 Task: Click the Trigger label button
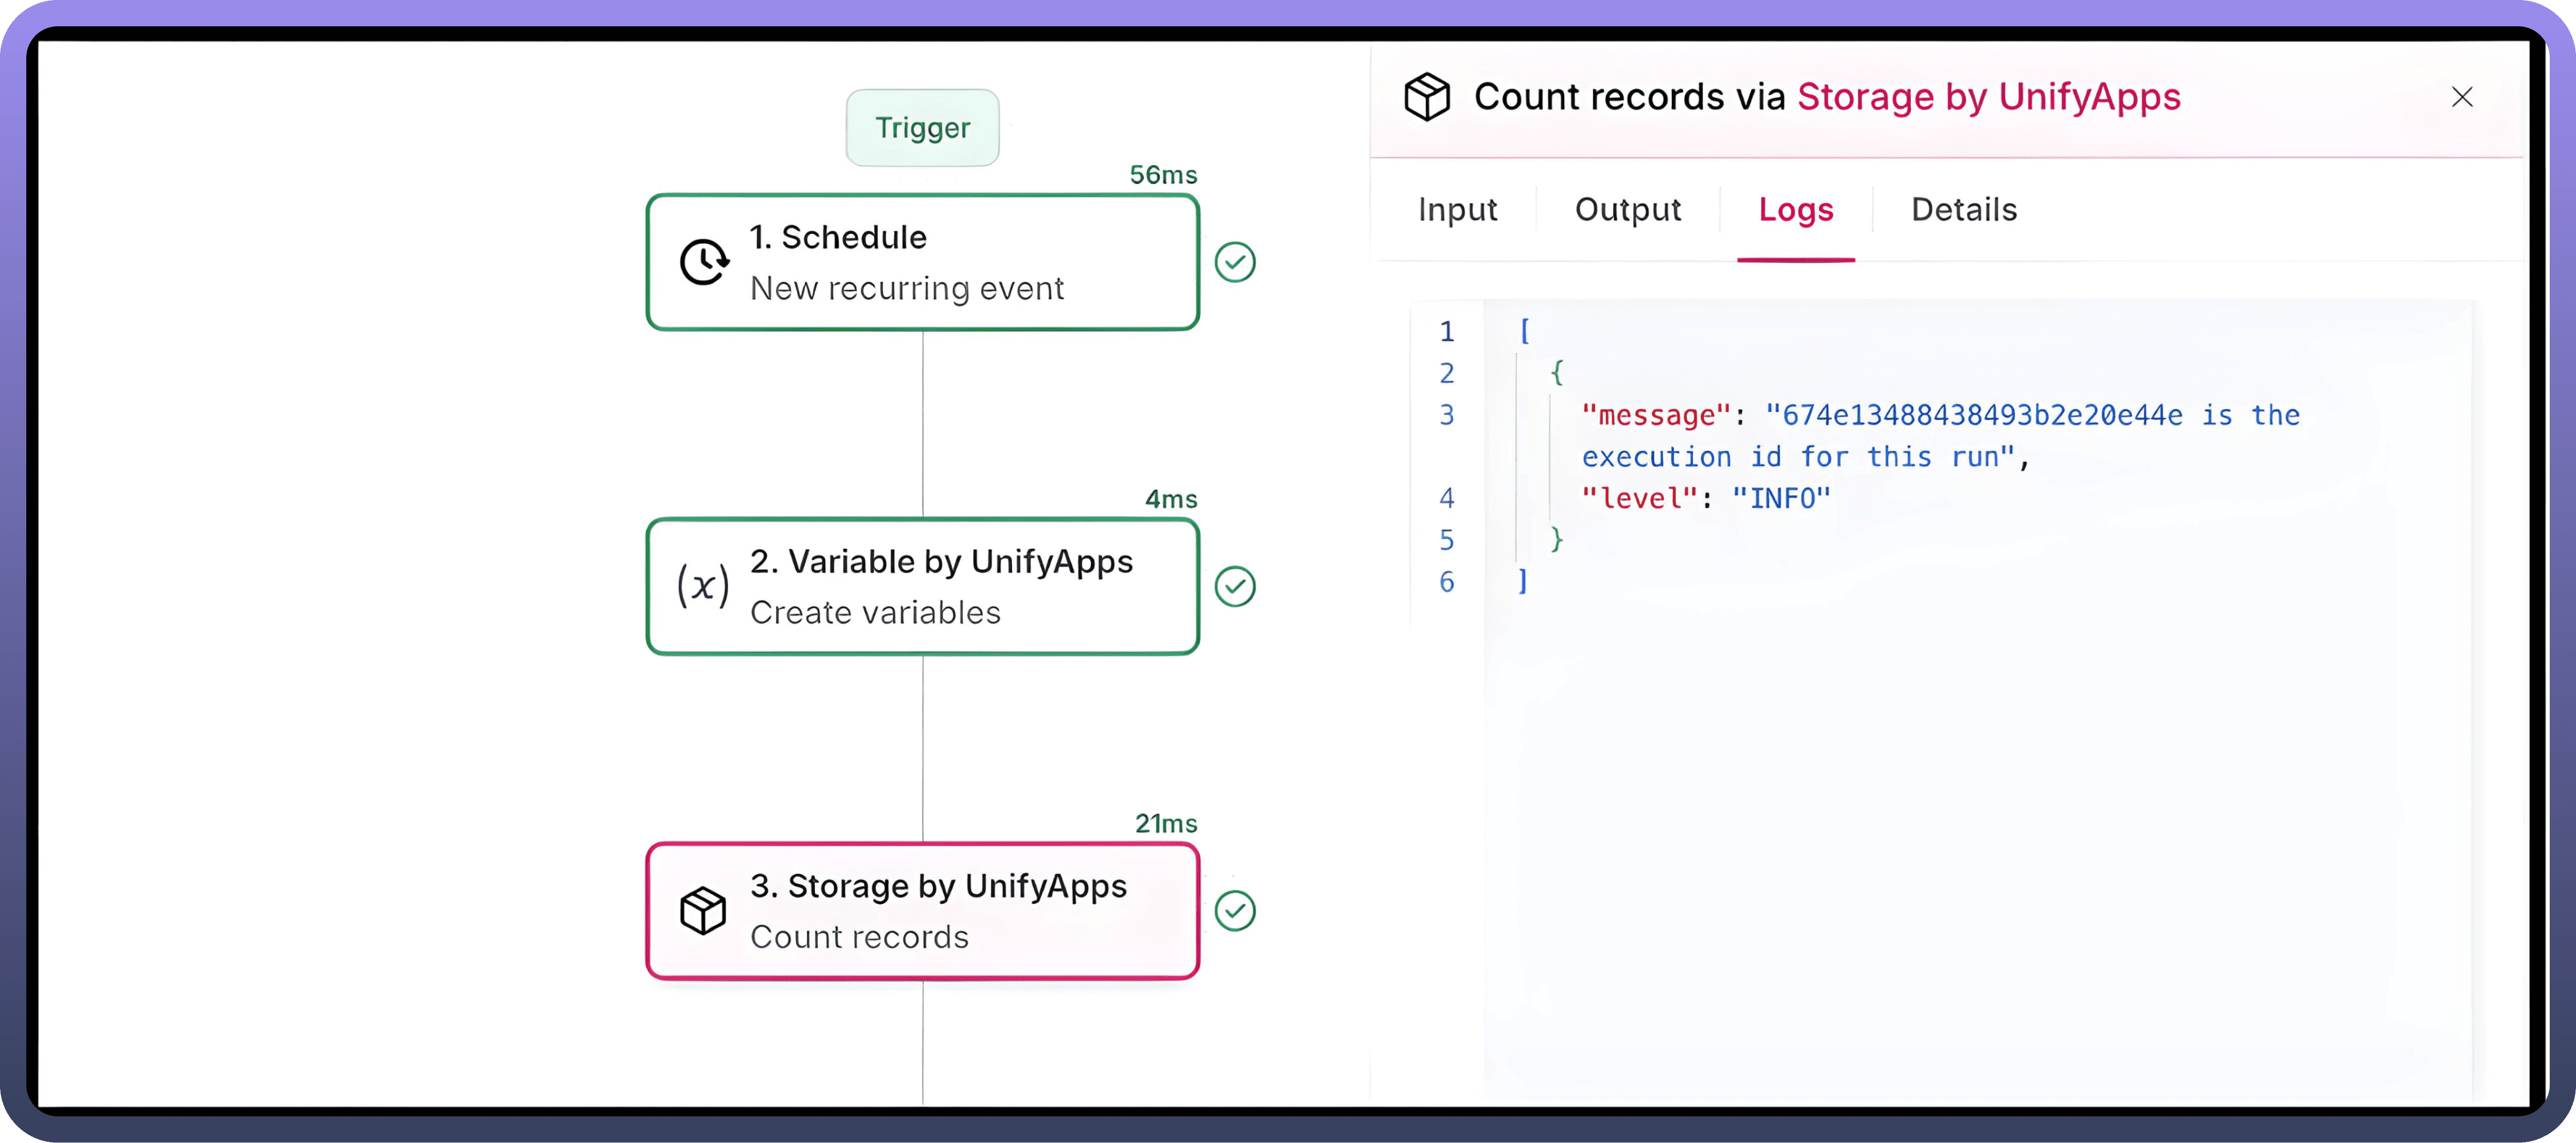922,128
